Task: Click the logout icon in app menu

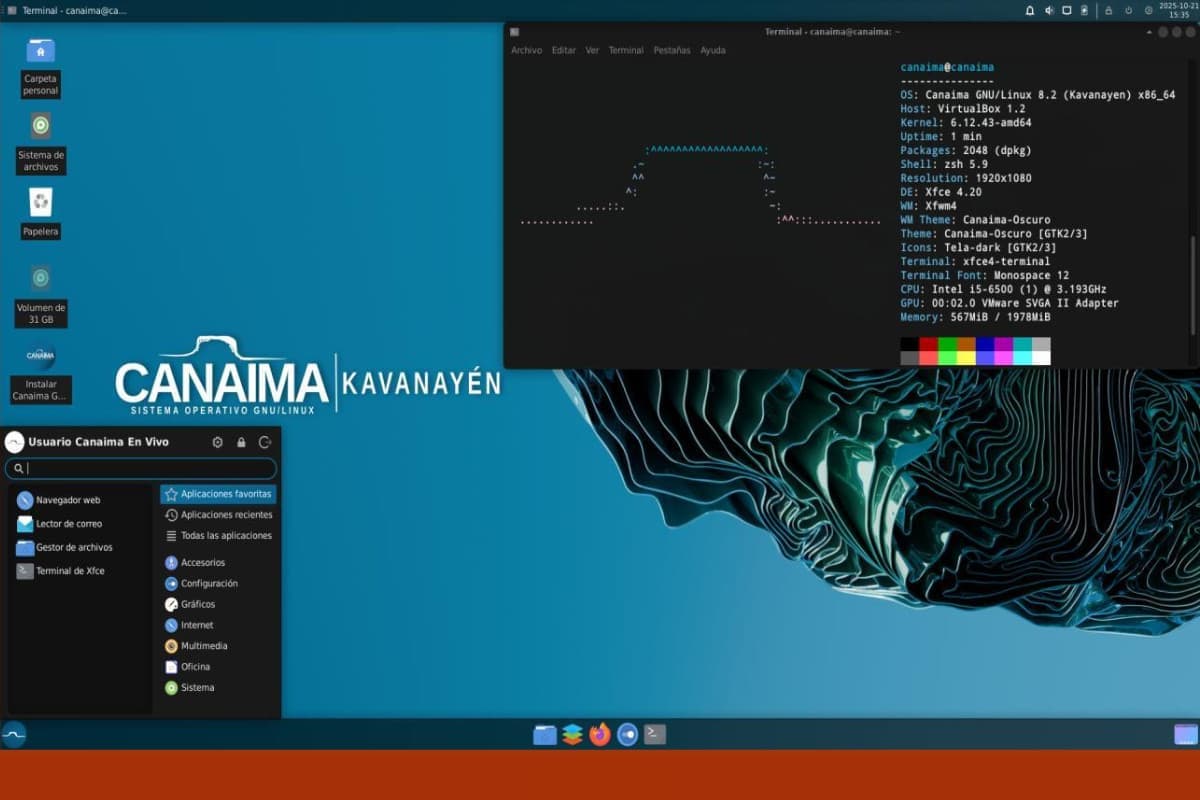Action: click(x=265, y=442)
